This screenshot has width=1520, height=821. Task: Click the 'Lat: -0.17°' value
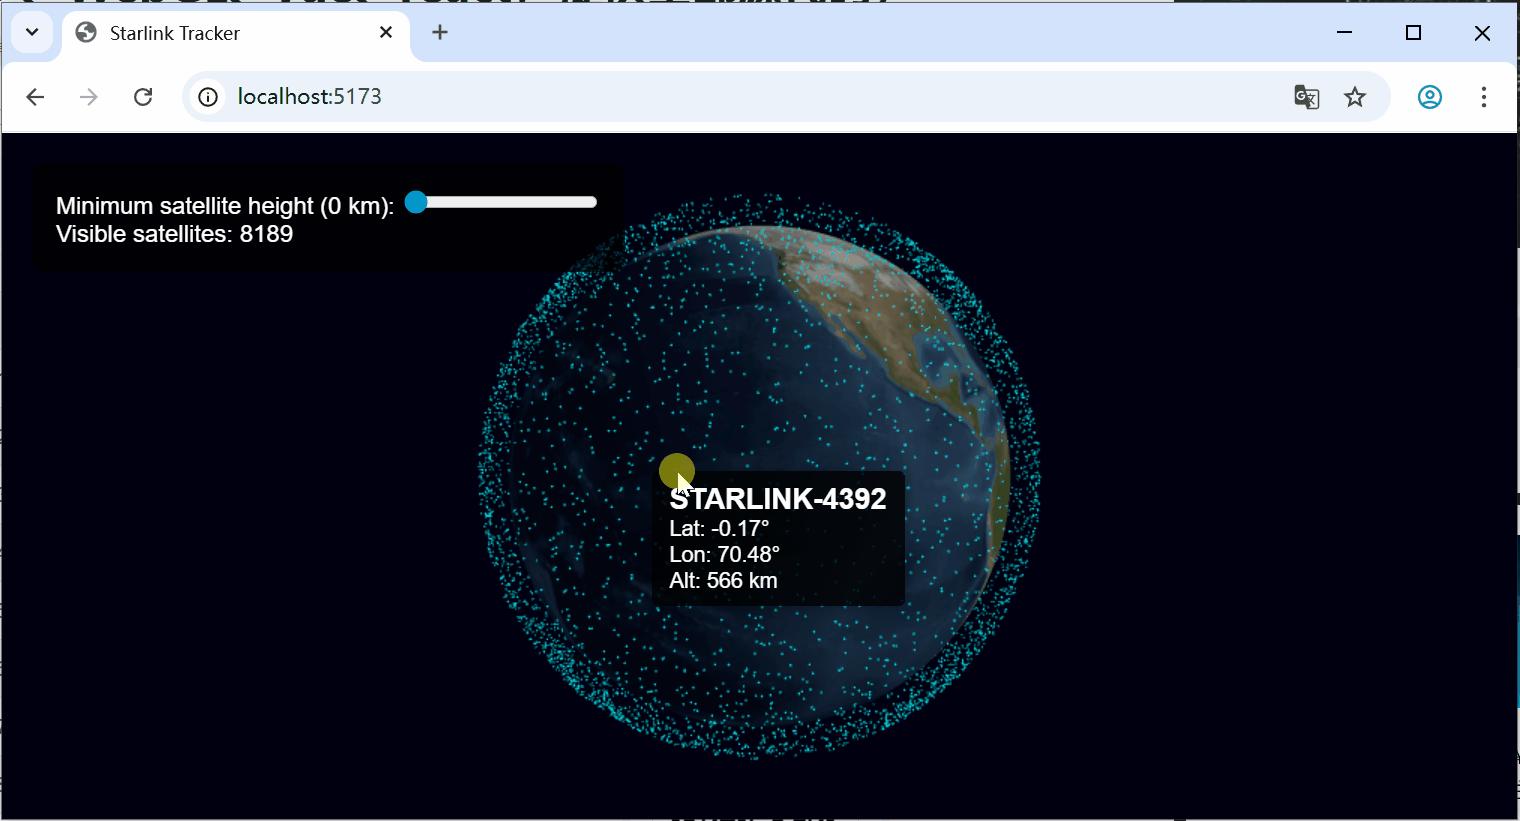pyautogui.click(x=719, y=528)
